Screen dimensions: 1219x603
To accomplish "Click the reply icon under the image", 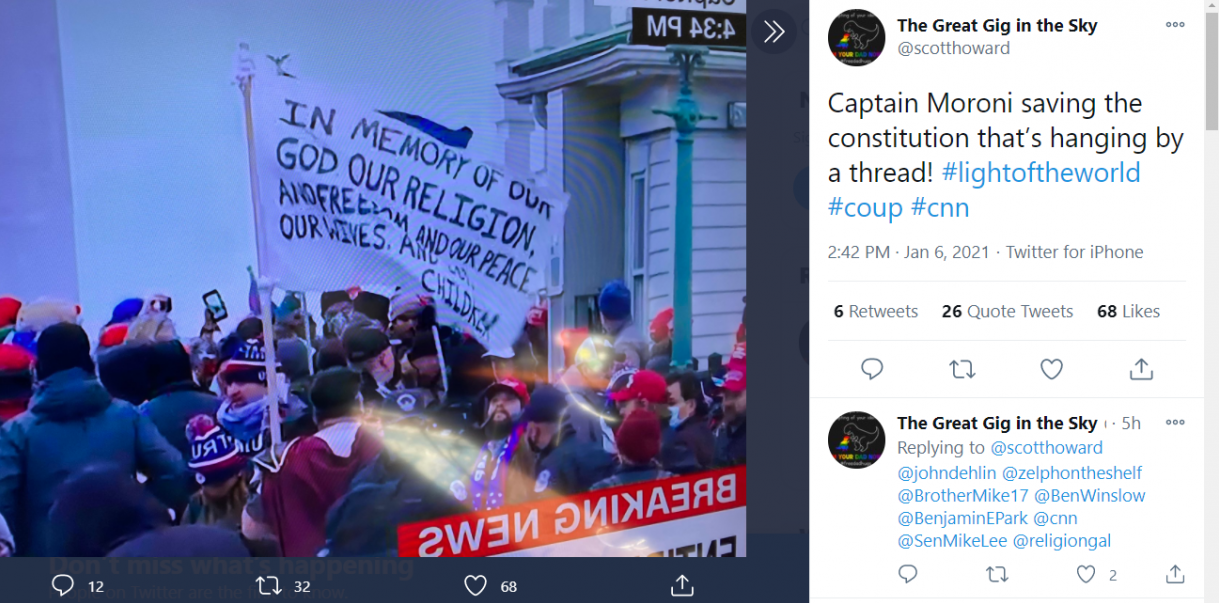I will [x=63, y=585].
